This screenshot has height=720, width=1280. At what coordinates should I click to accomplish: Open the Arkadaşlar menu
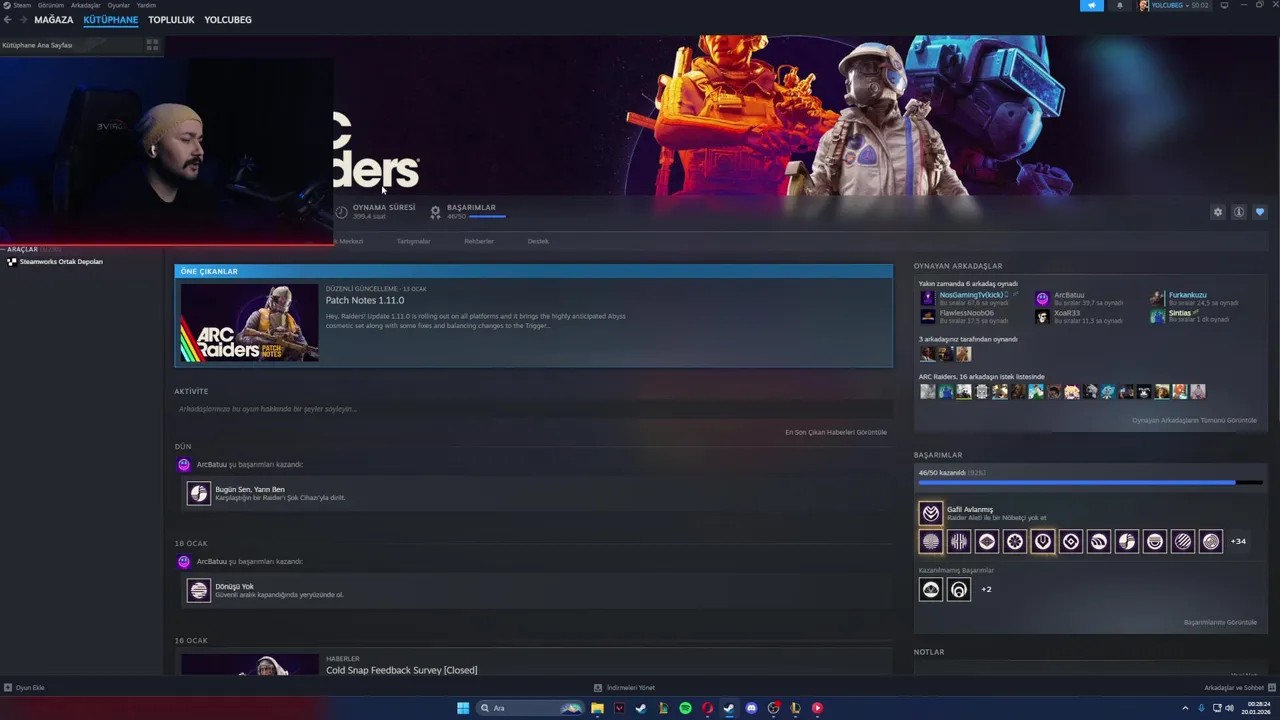86,5
